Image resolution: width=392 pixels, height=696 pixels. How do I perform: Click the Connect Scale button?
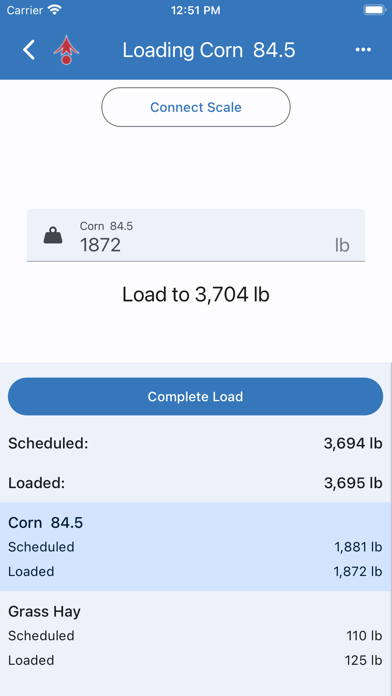196,107
